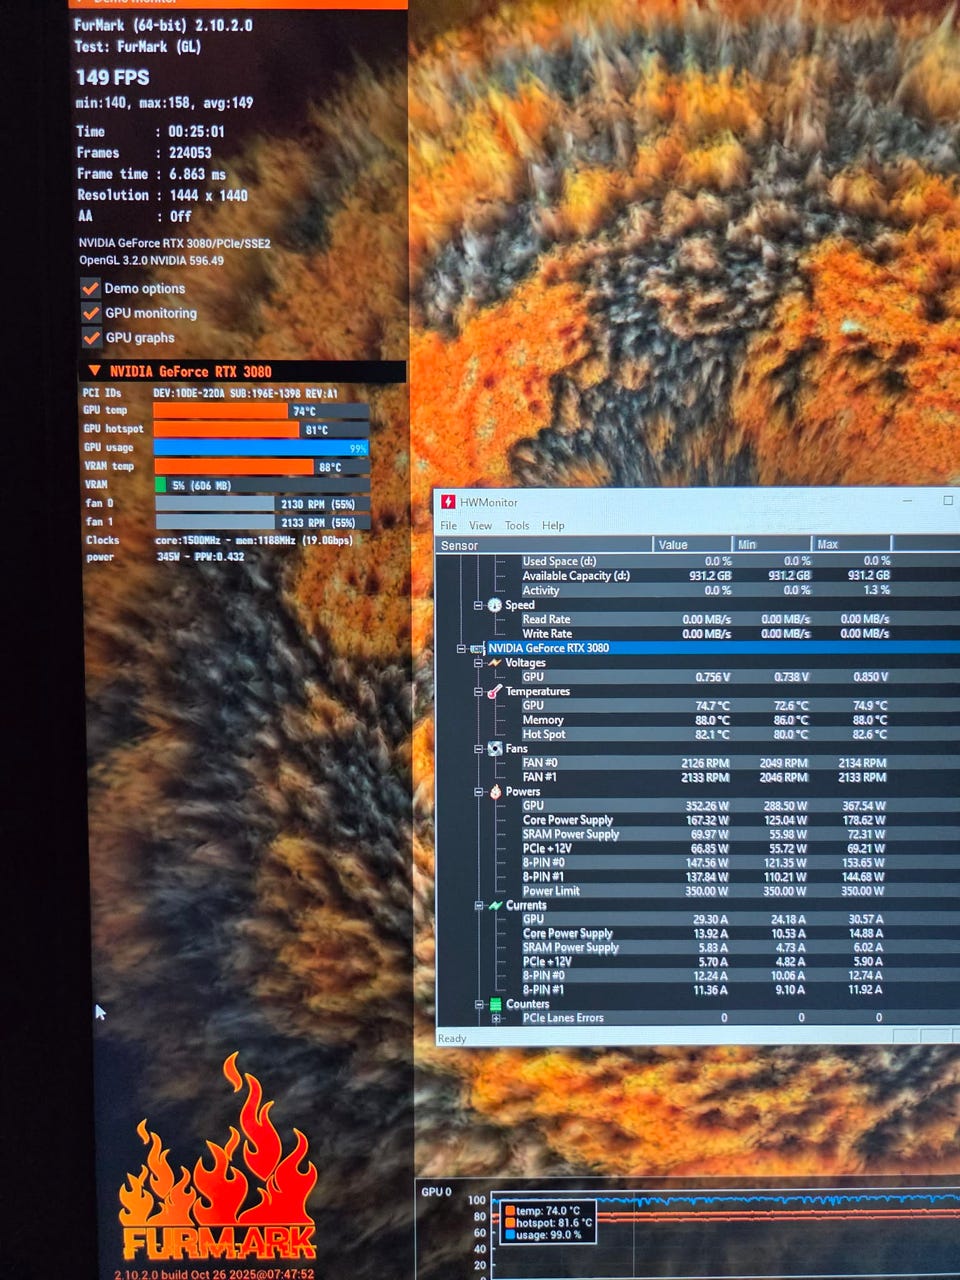The width and height of the screenshot is (960, 1280).
Task: Select the Used Space (d:) row
Action: coord(697,561)
